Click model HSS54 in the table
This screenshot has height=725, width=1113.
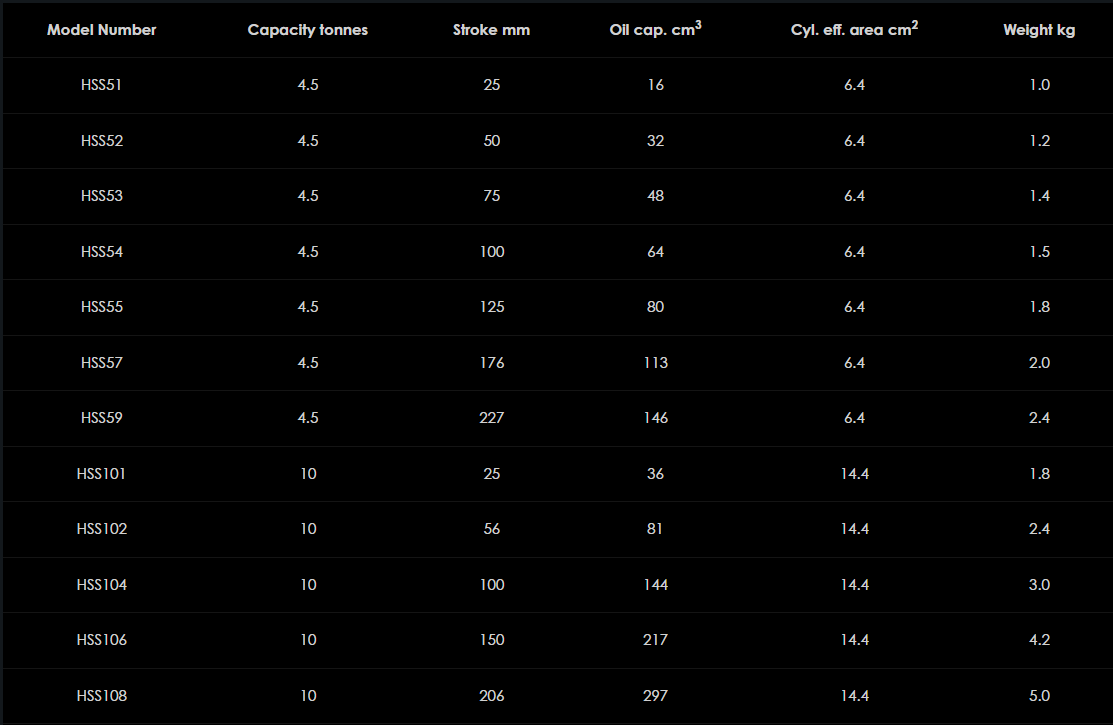[x=102, y=252]
